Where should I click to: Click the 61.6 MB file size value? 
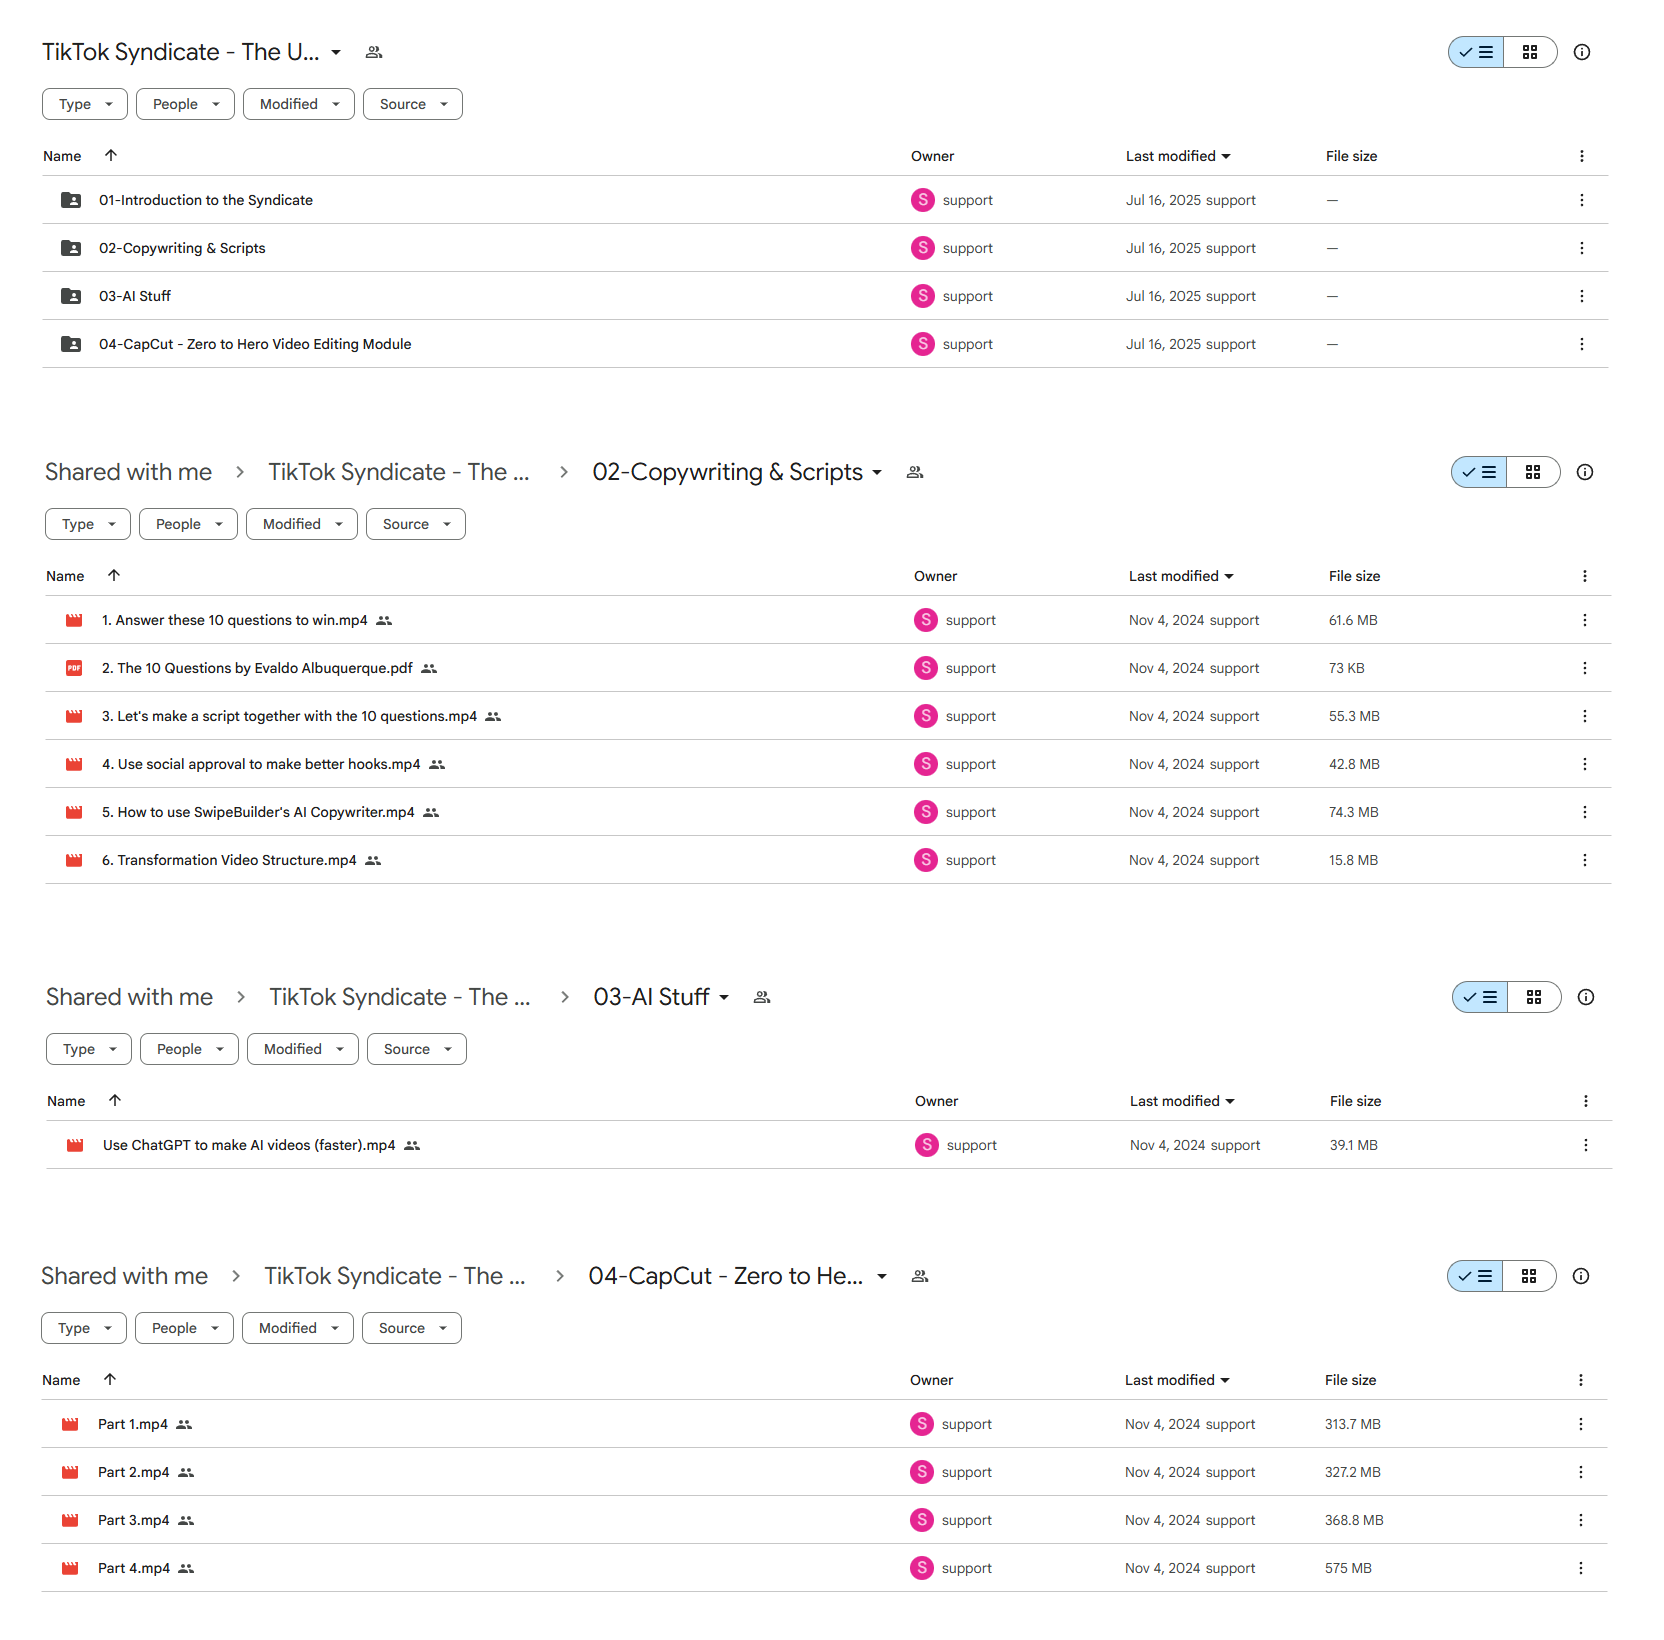click(1353, 620)
